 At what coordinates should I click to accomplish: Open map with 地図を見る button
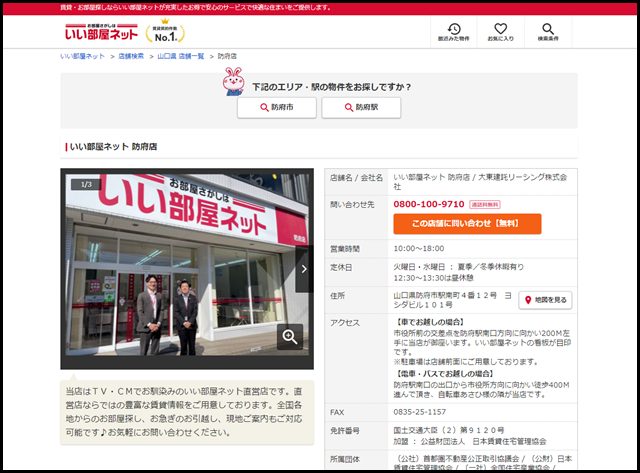(545, 300)
